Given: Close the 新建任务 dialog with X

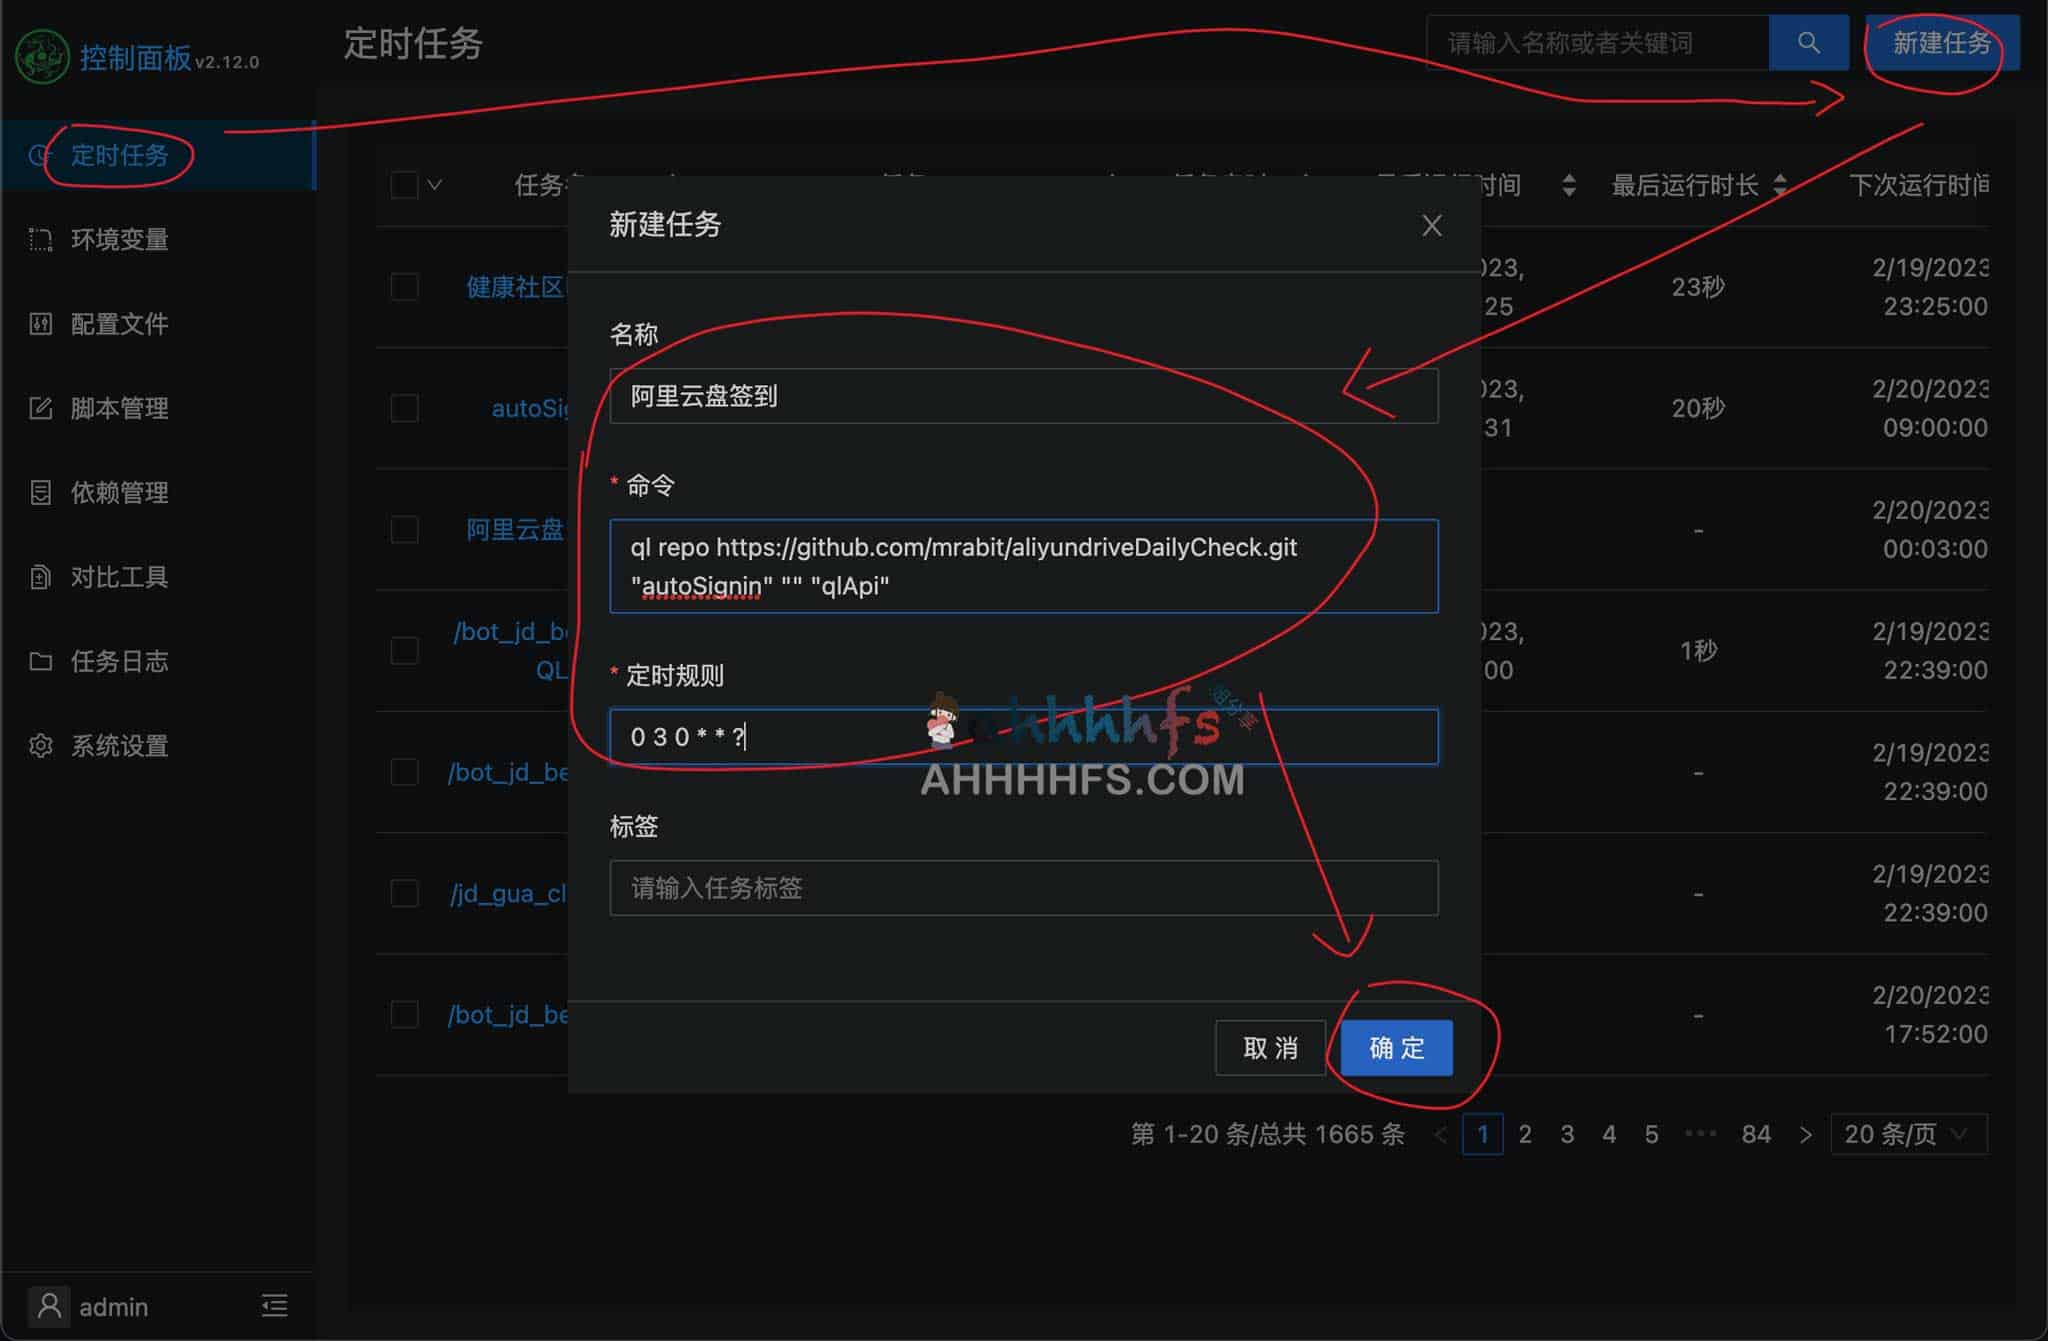Looking at the screenshot, I should (x=1431, y=226).
